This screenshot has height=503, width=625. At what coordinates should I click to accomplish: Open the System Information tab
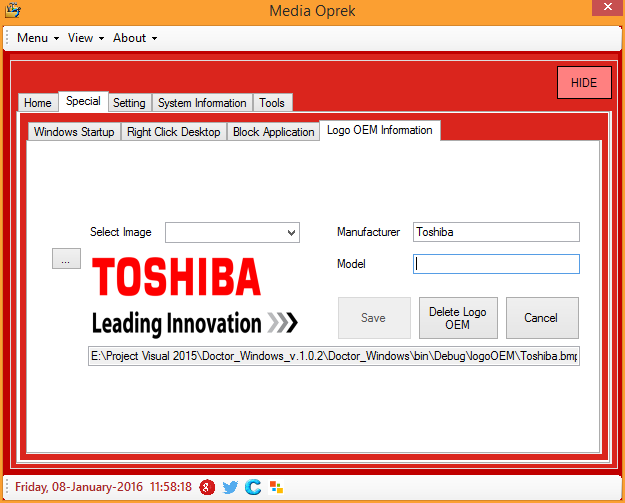click(x=202, y=103)
